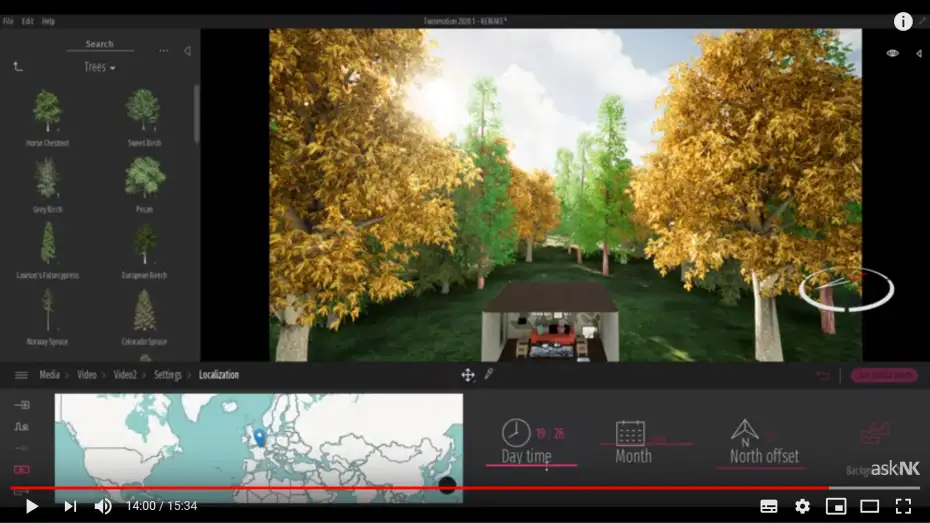Select the Lawson's Falsecypress tree
This screenshot has height=523, width=930.
[x=47, y=251]
